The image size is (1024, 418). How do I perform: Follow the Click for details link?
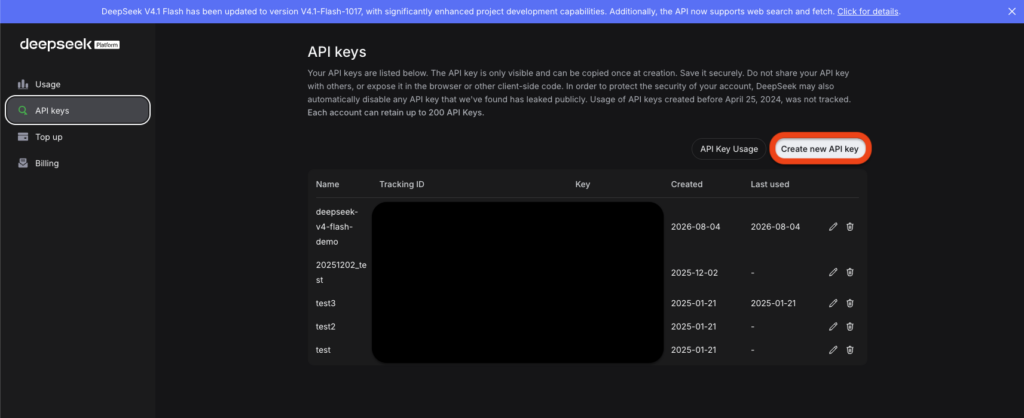[x=868, y=12]
